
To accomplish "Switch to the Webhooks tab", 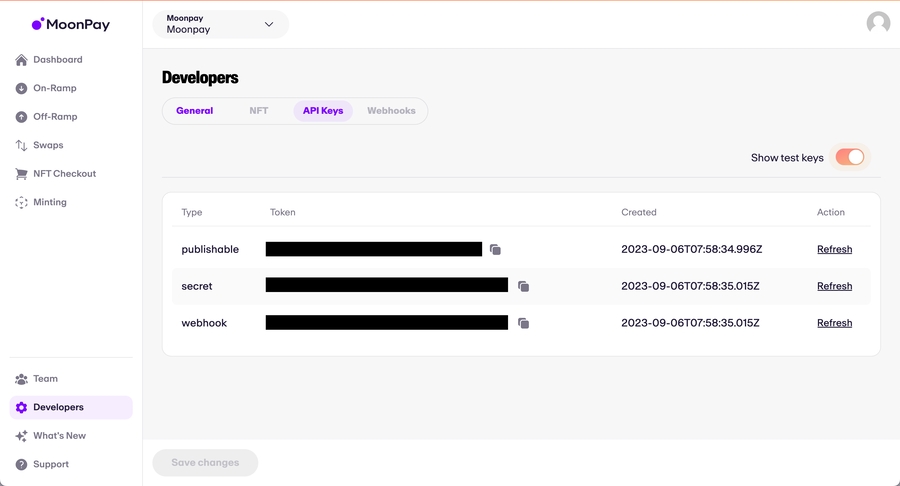I will click(x=391, y=111).
